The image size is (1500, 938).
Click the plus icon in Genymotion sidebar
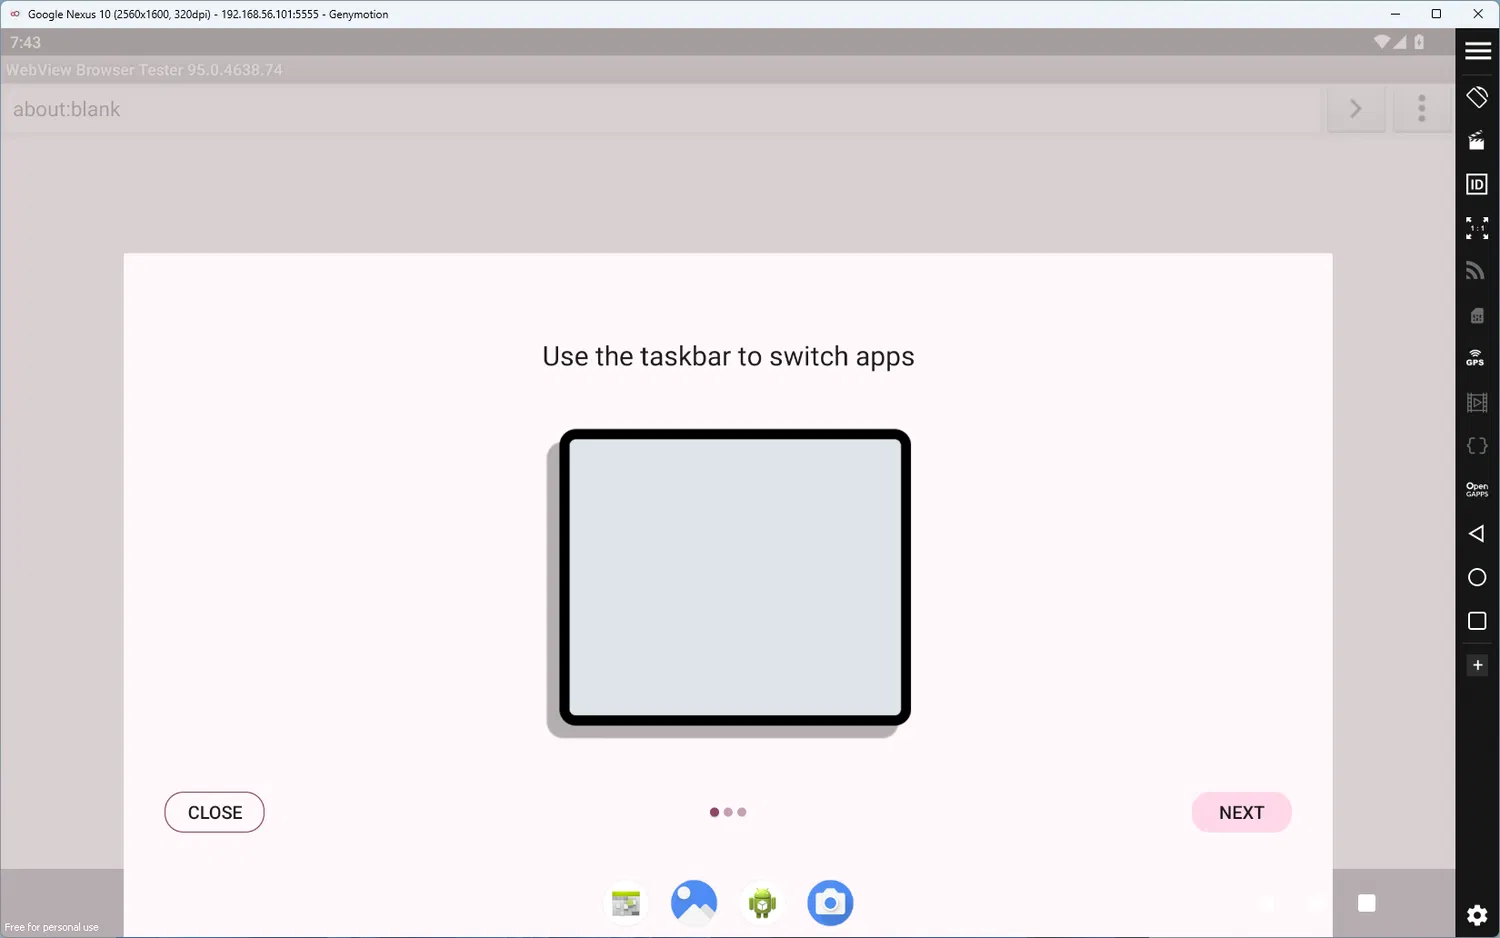(1477, 665)
